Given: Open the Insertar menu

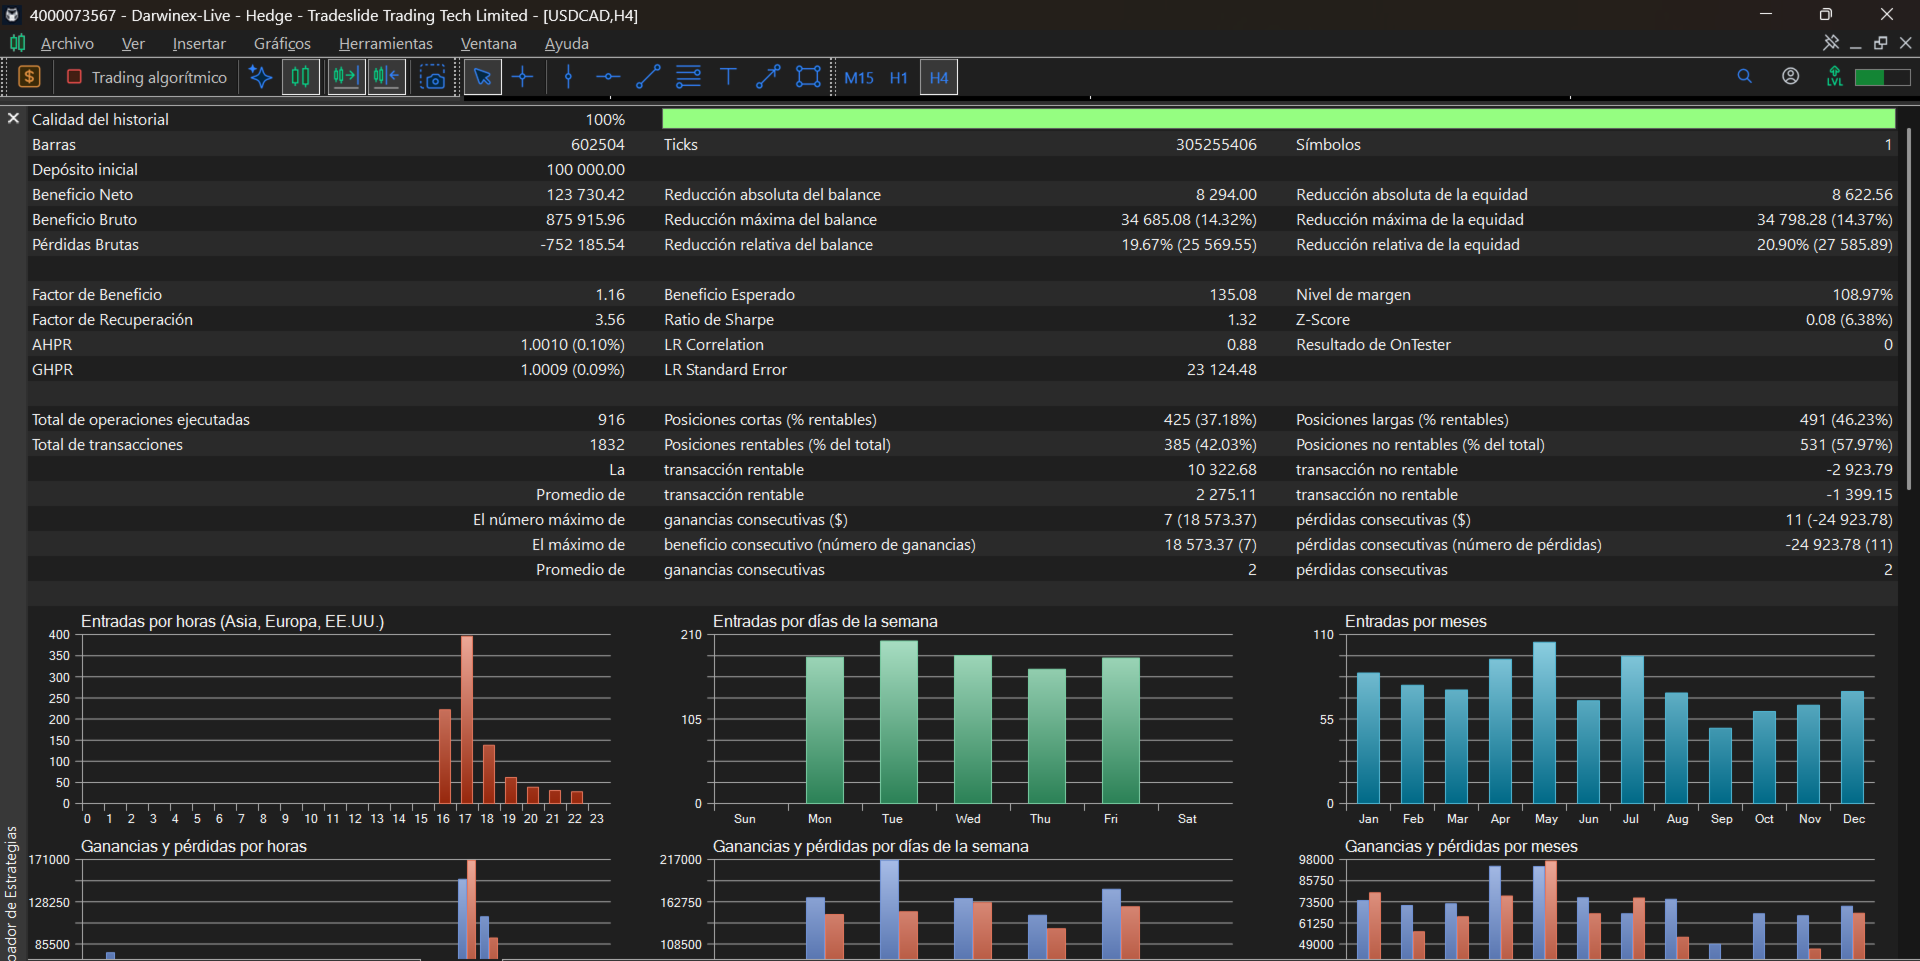Looking at the screenshot, I should [x=199, y=44].
